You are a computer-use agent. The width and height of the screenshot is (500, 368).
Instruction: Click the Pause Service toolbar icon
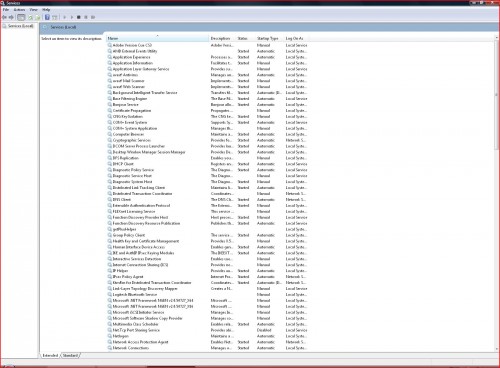click(86, 17)
